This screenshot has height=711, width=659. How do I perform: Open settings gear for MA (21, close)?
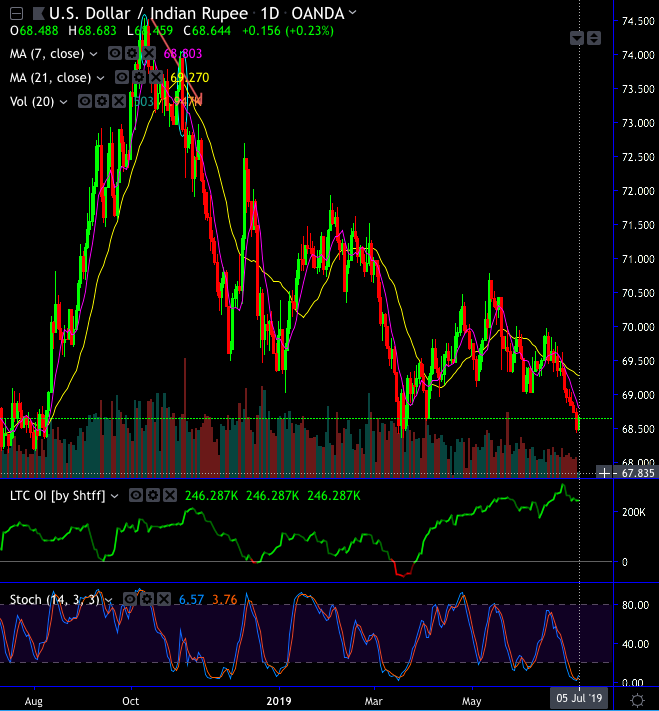[139, 77]
